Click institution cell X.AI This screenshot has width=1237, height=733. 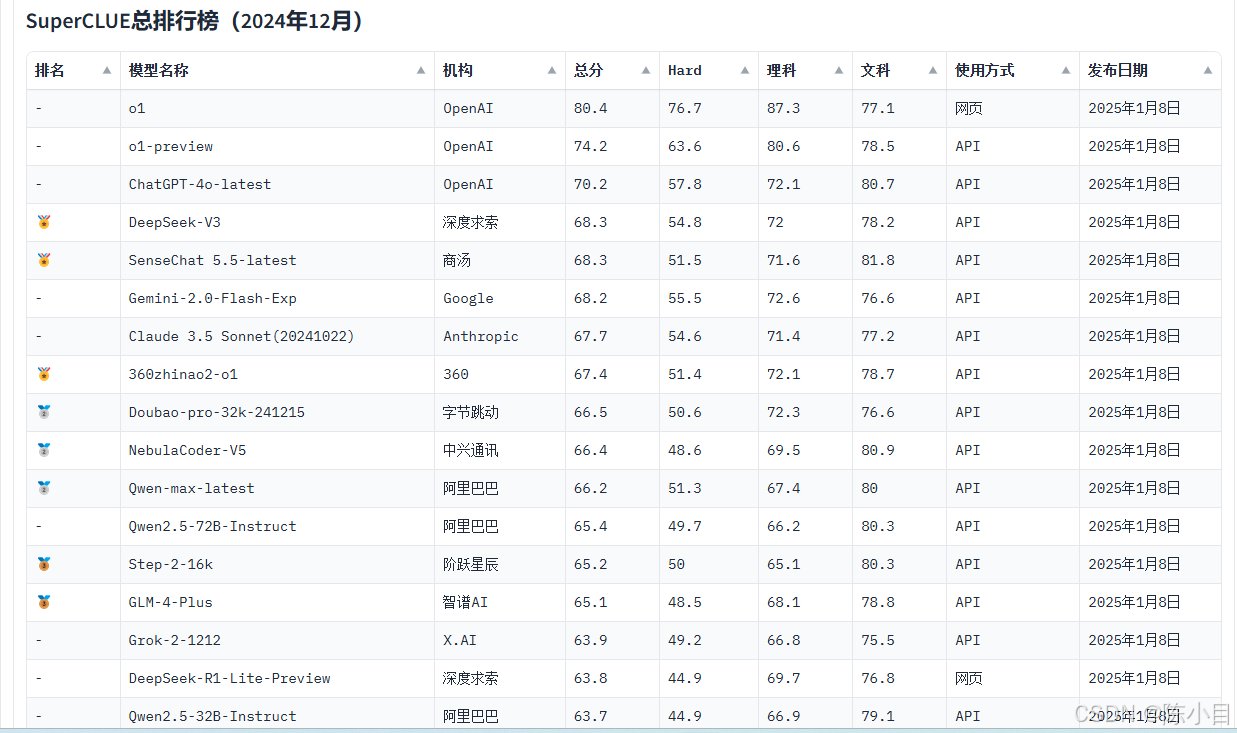point(460,640)
